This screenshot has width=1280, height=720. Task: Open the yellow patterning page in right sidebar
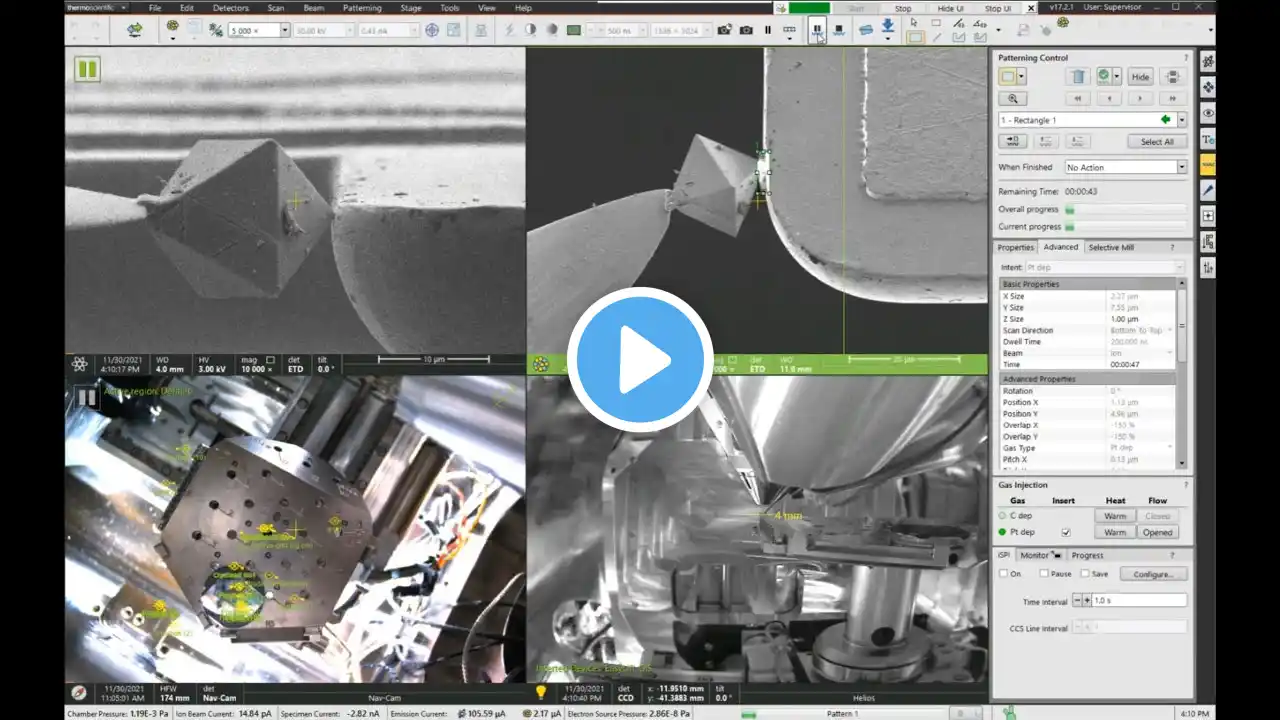point(1208,164)
